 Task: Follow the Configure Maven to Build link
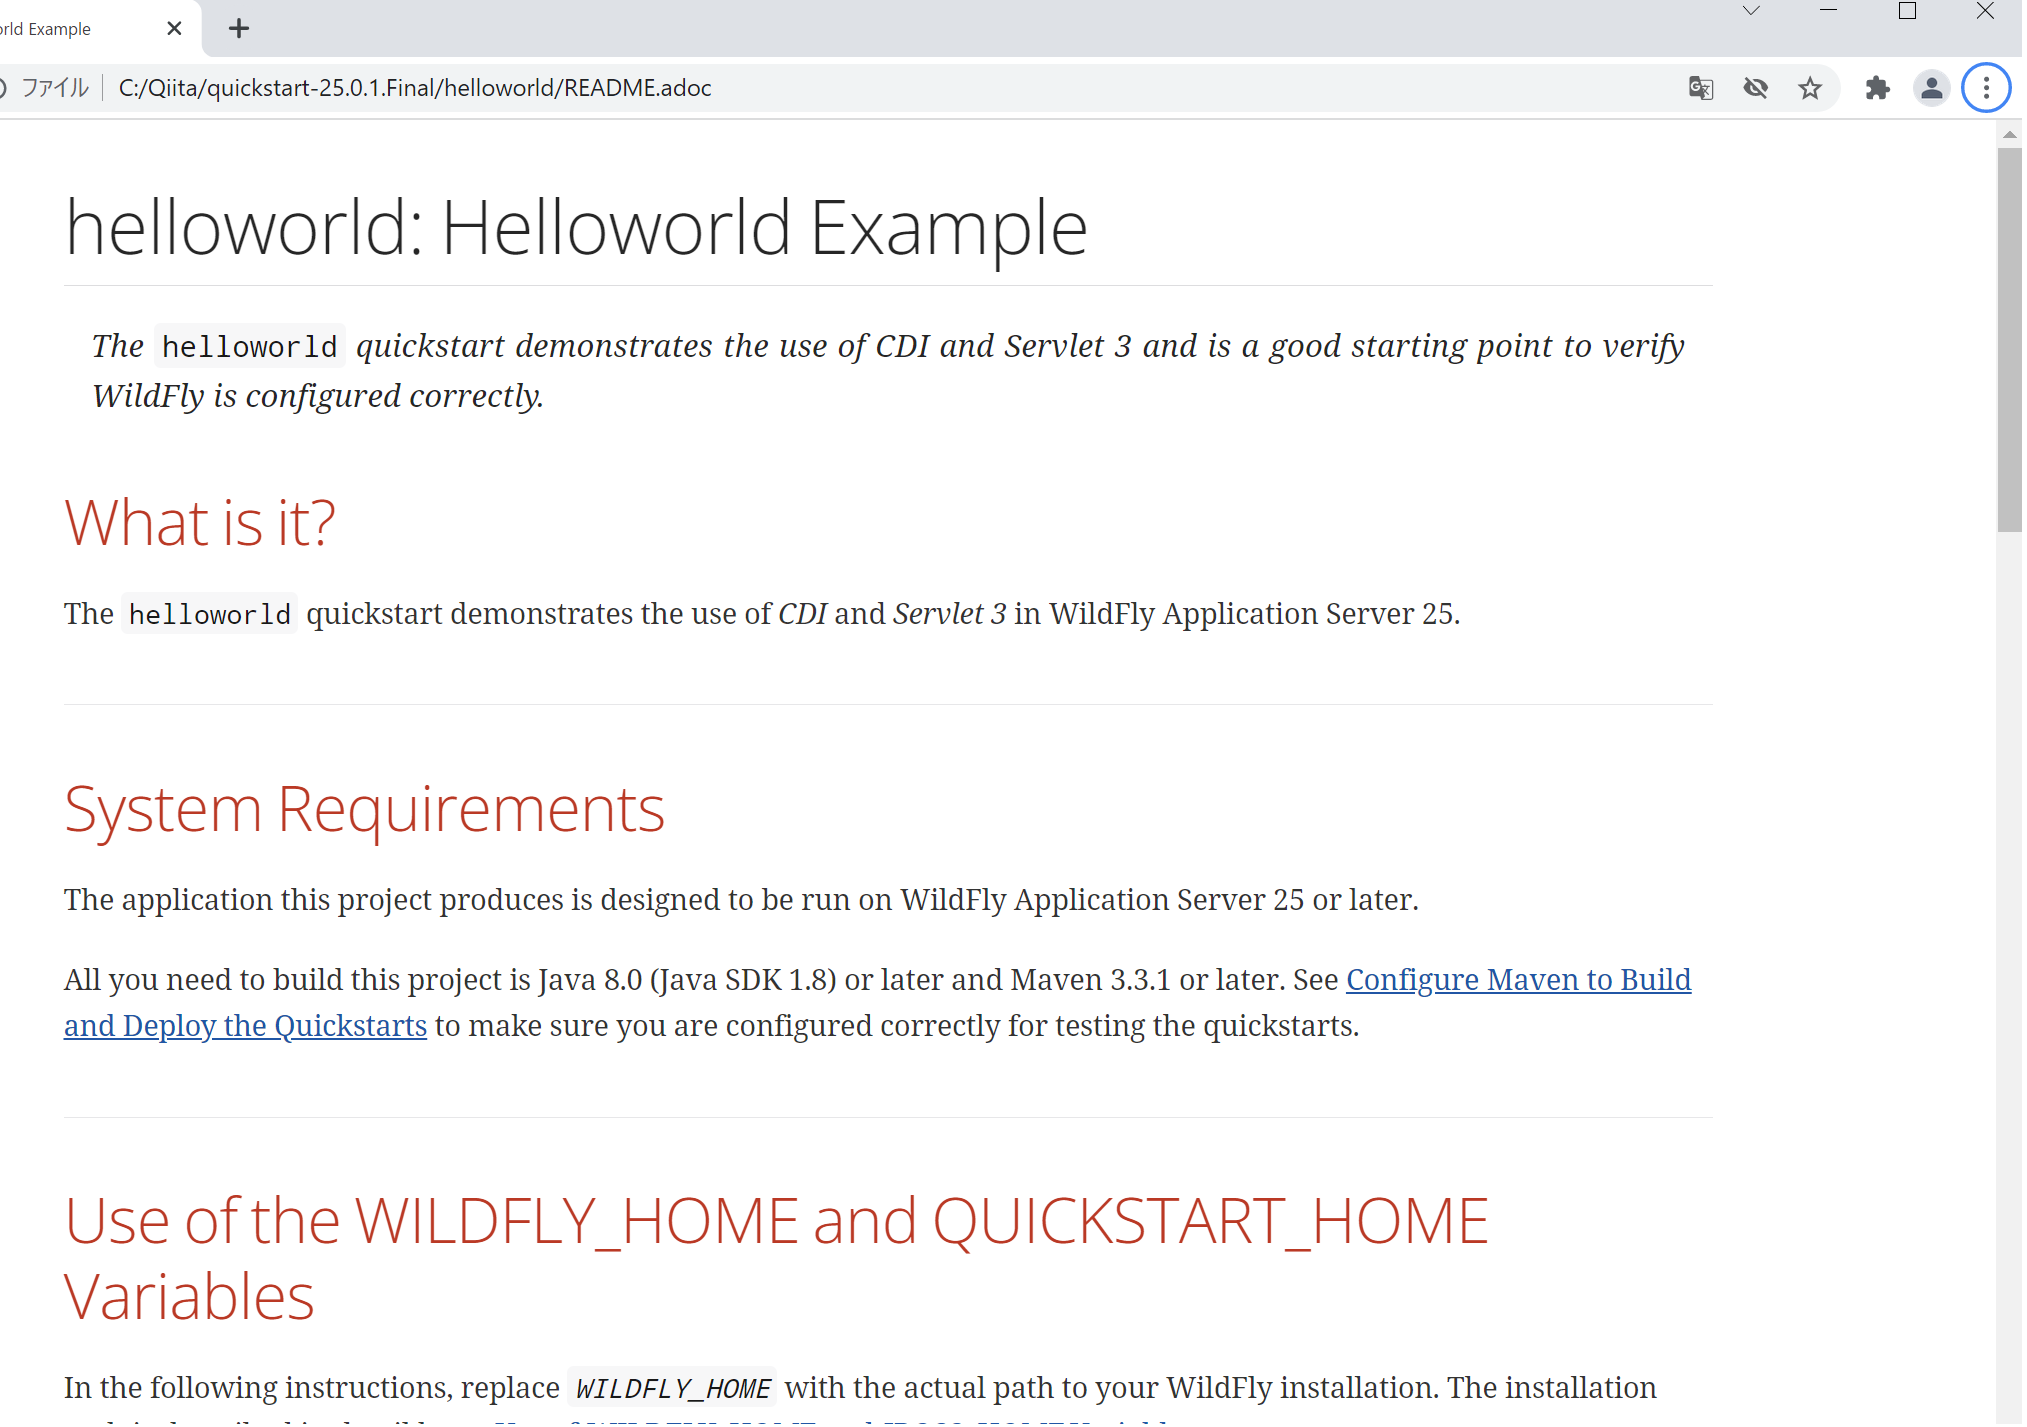click(x=1518, y=980)
